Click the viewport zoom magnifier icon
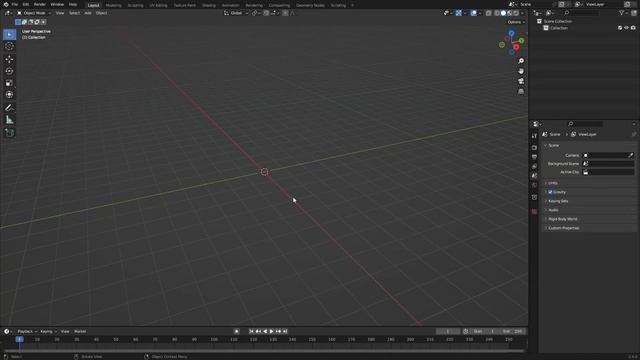 click(521, 61)
